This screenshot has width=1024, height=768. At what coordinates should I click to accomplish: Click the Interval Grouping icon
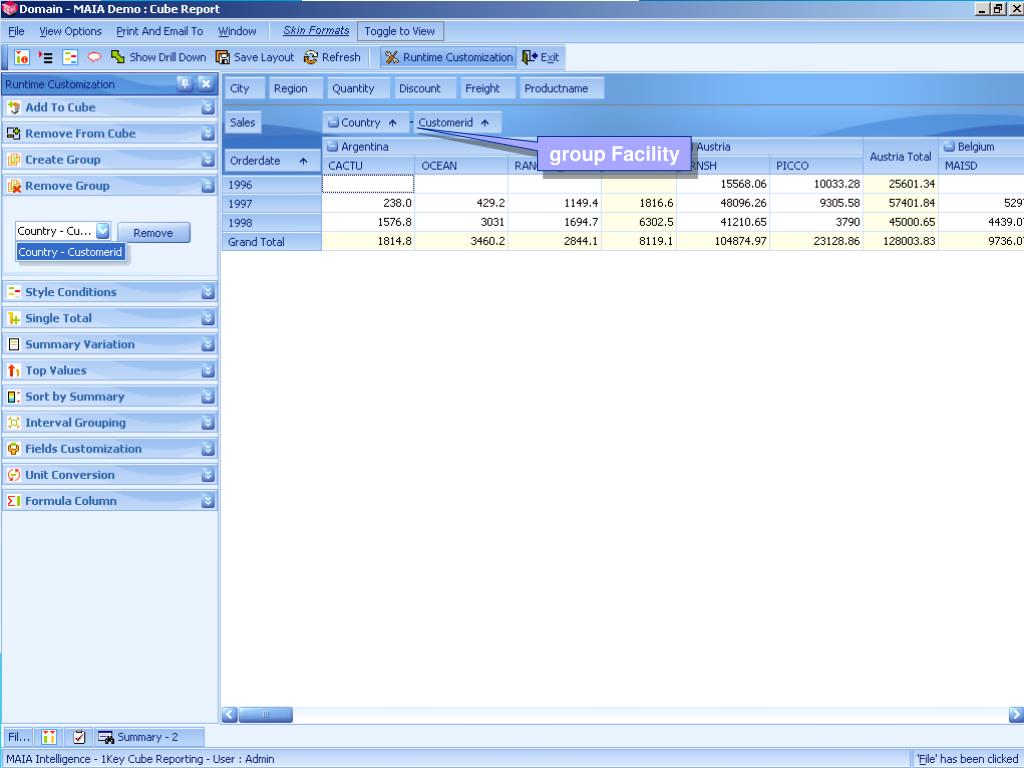pyautogui.click(x=14, y=423)
